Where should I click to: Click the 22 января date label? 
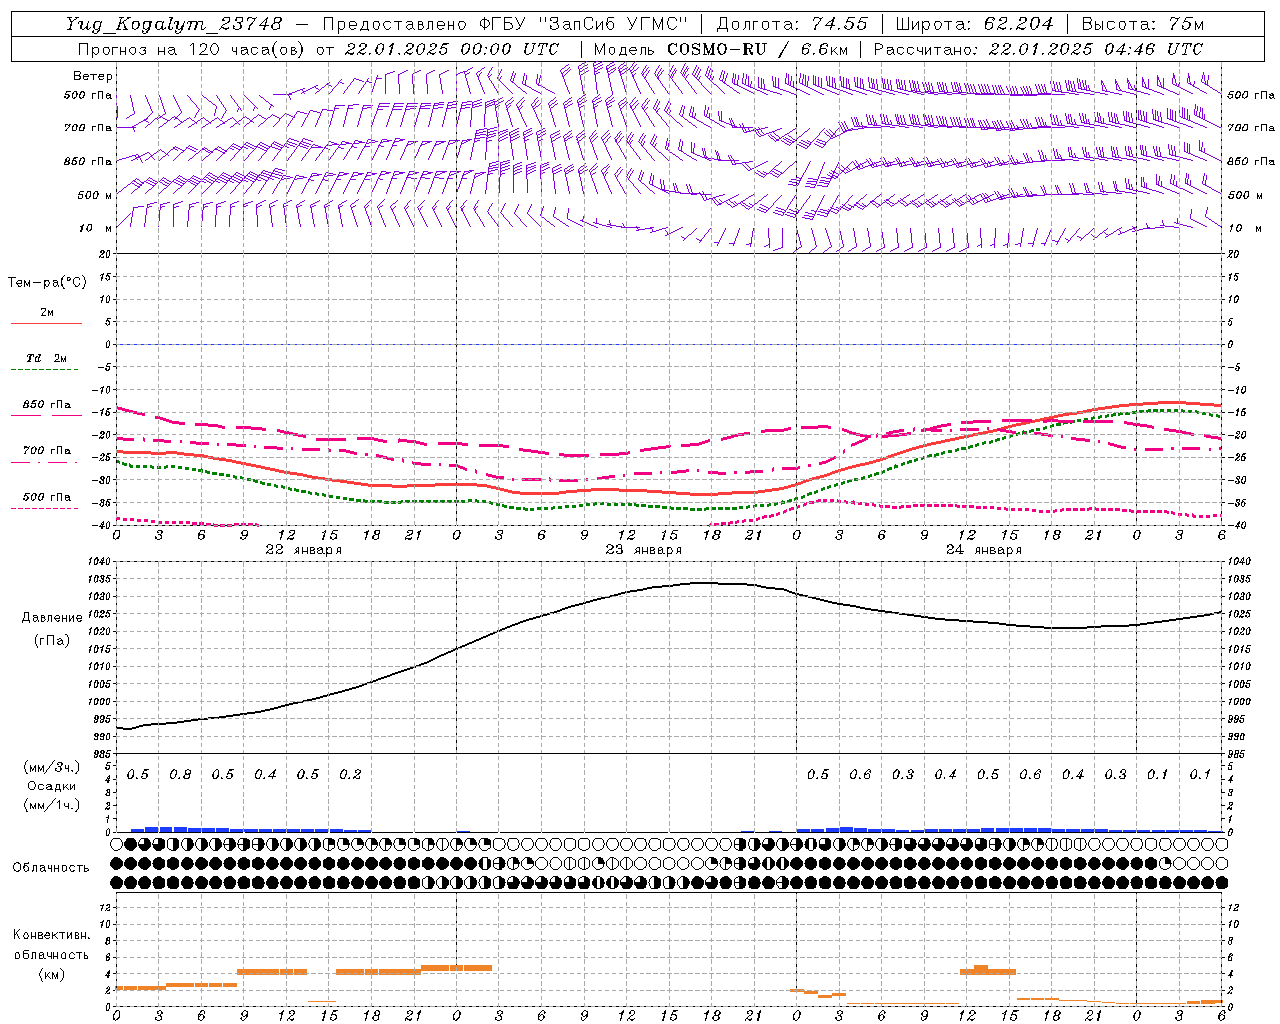[x=304, y=550]
